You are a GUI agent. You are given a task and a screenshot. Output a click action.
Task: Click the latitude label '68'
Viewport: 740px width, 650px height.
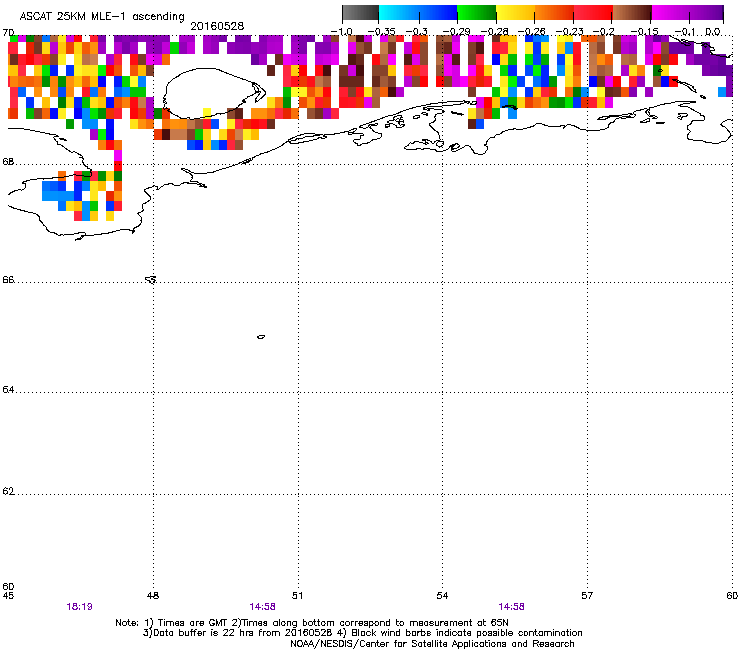(8, 162)
